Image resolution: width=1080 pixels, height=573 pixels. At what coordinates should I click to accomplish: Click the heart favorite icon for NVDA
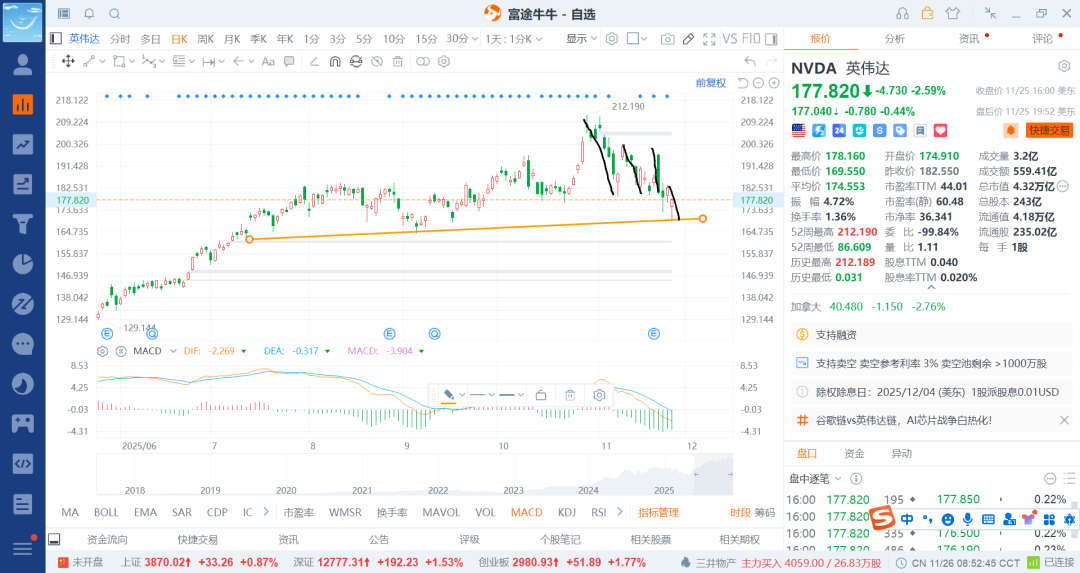click(x=940, y=130)
